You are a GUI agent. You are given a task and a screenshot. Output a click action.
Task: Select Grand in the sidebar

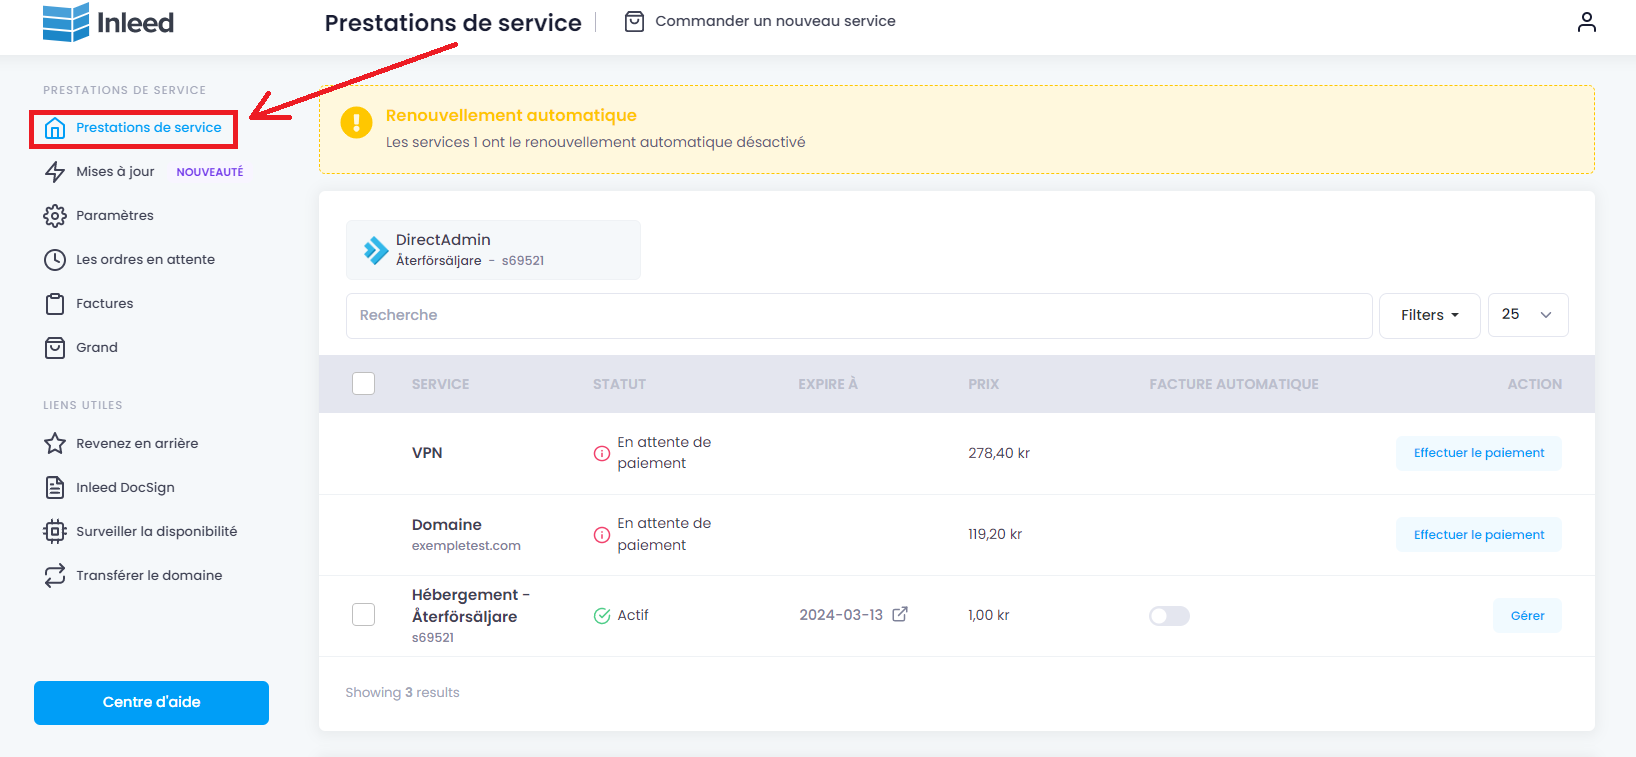tap(97, 348)
